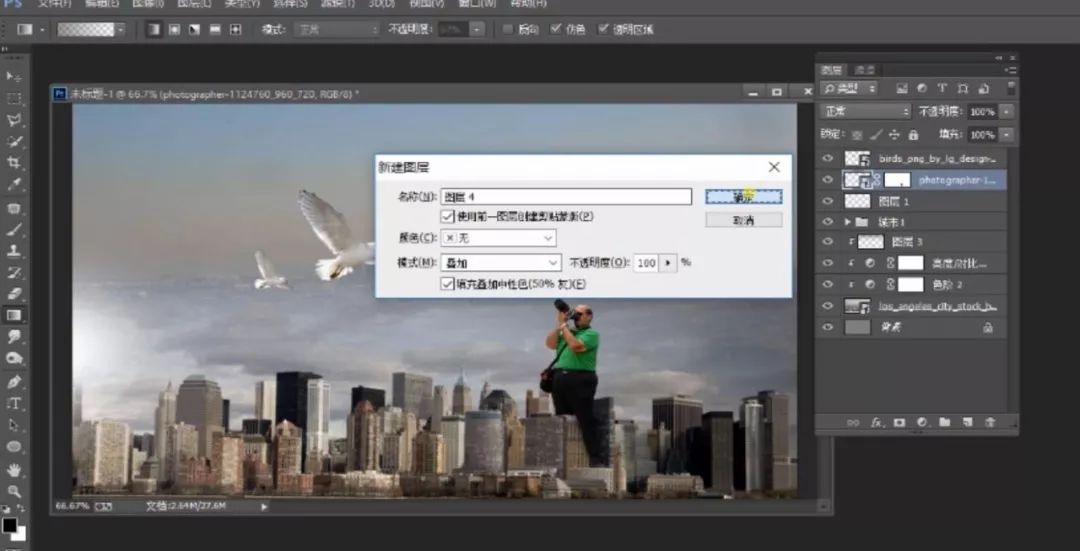Select the Crop tool
Screen dimensions: 1080x551
click(13, 163)
